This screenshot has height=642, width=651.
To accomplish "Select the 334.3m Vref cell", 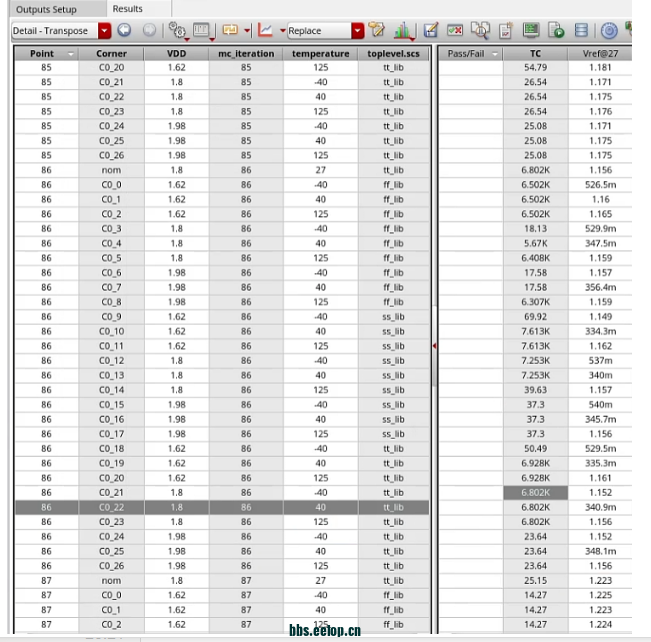I will pos(600,331).
